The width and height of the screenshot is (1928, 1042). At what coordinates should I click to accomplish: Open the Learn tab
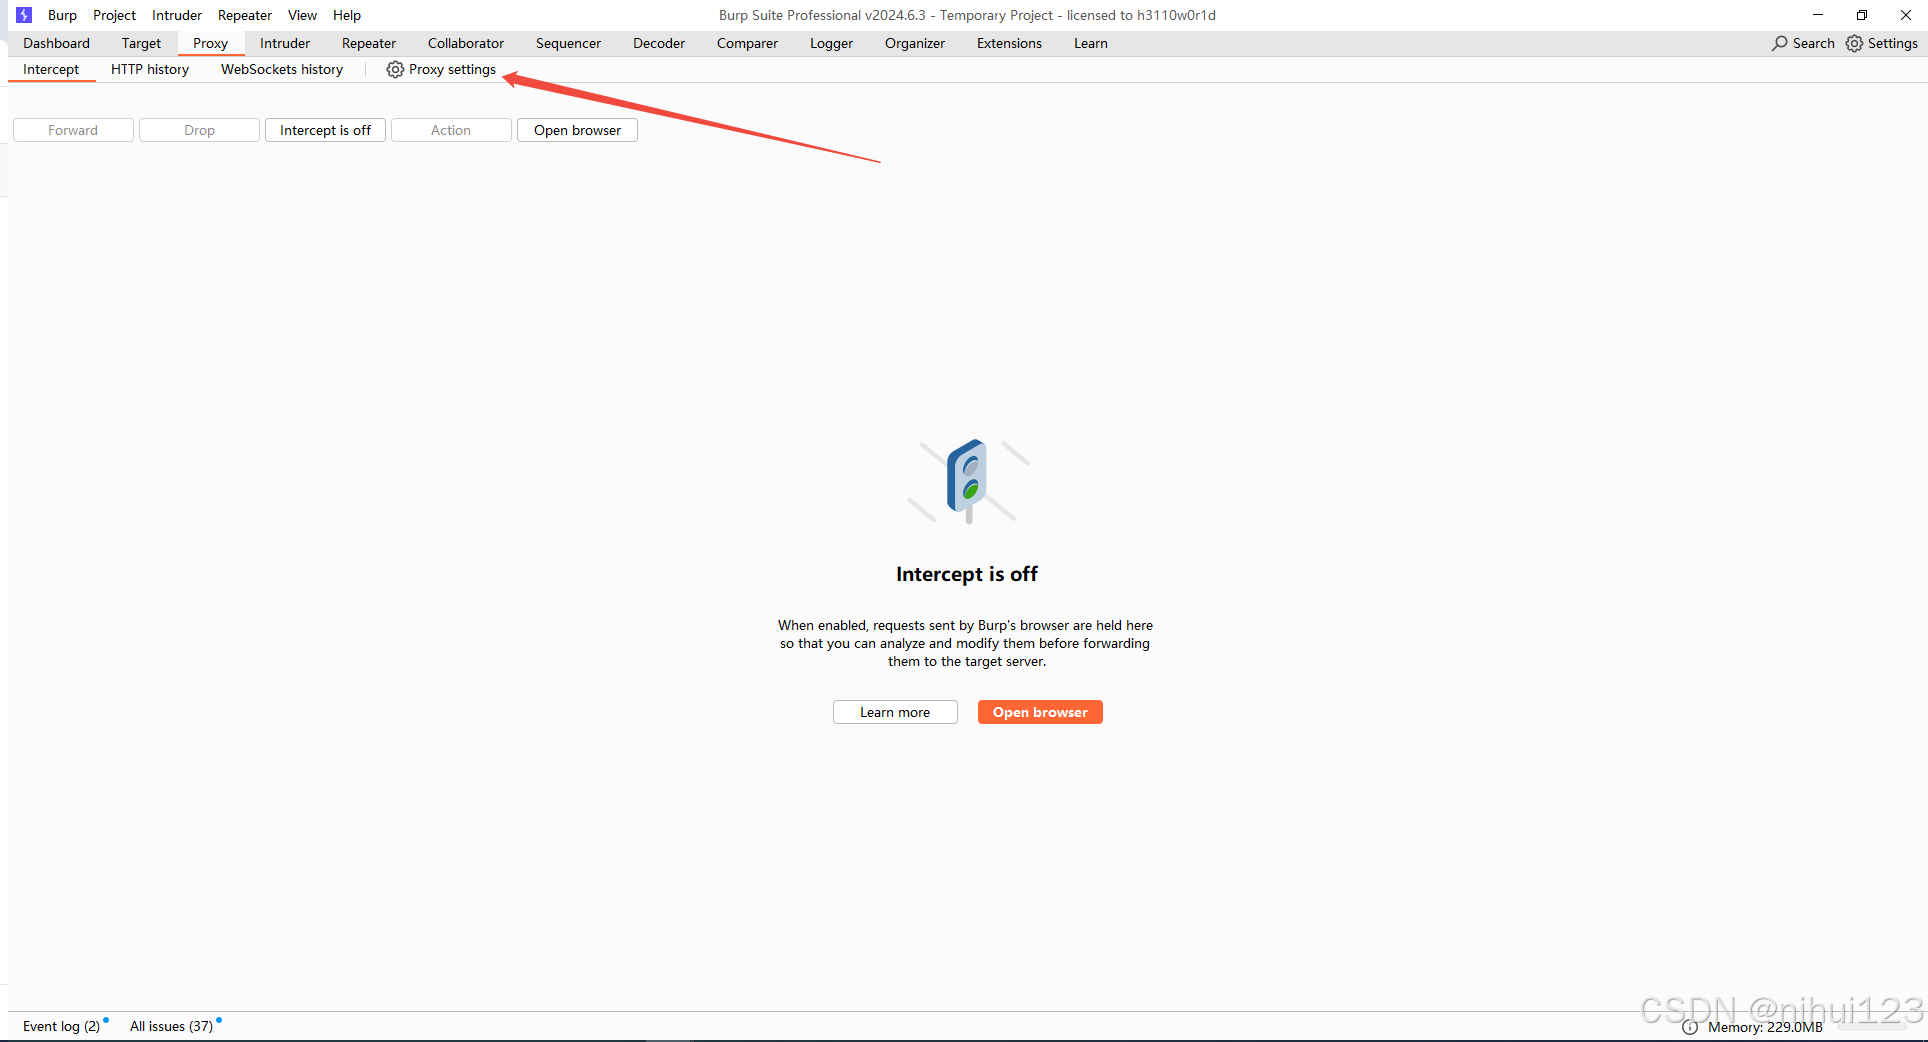pyautogui.click(x=1090, y=43)
